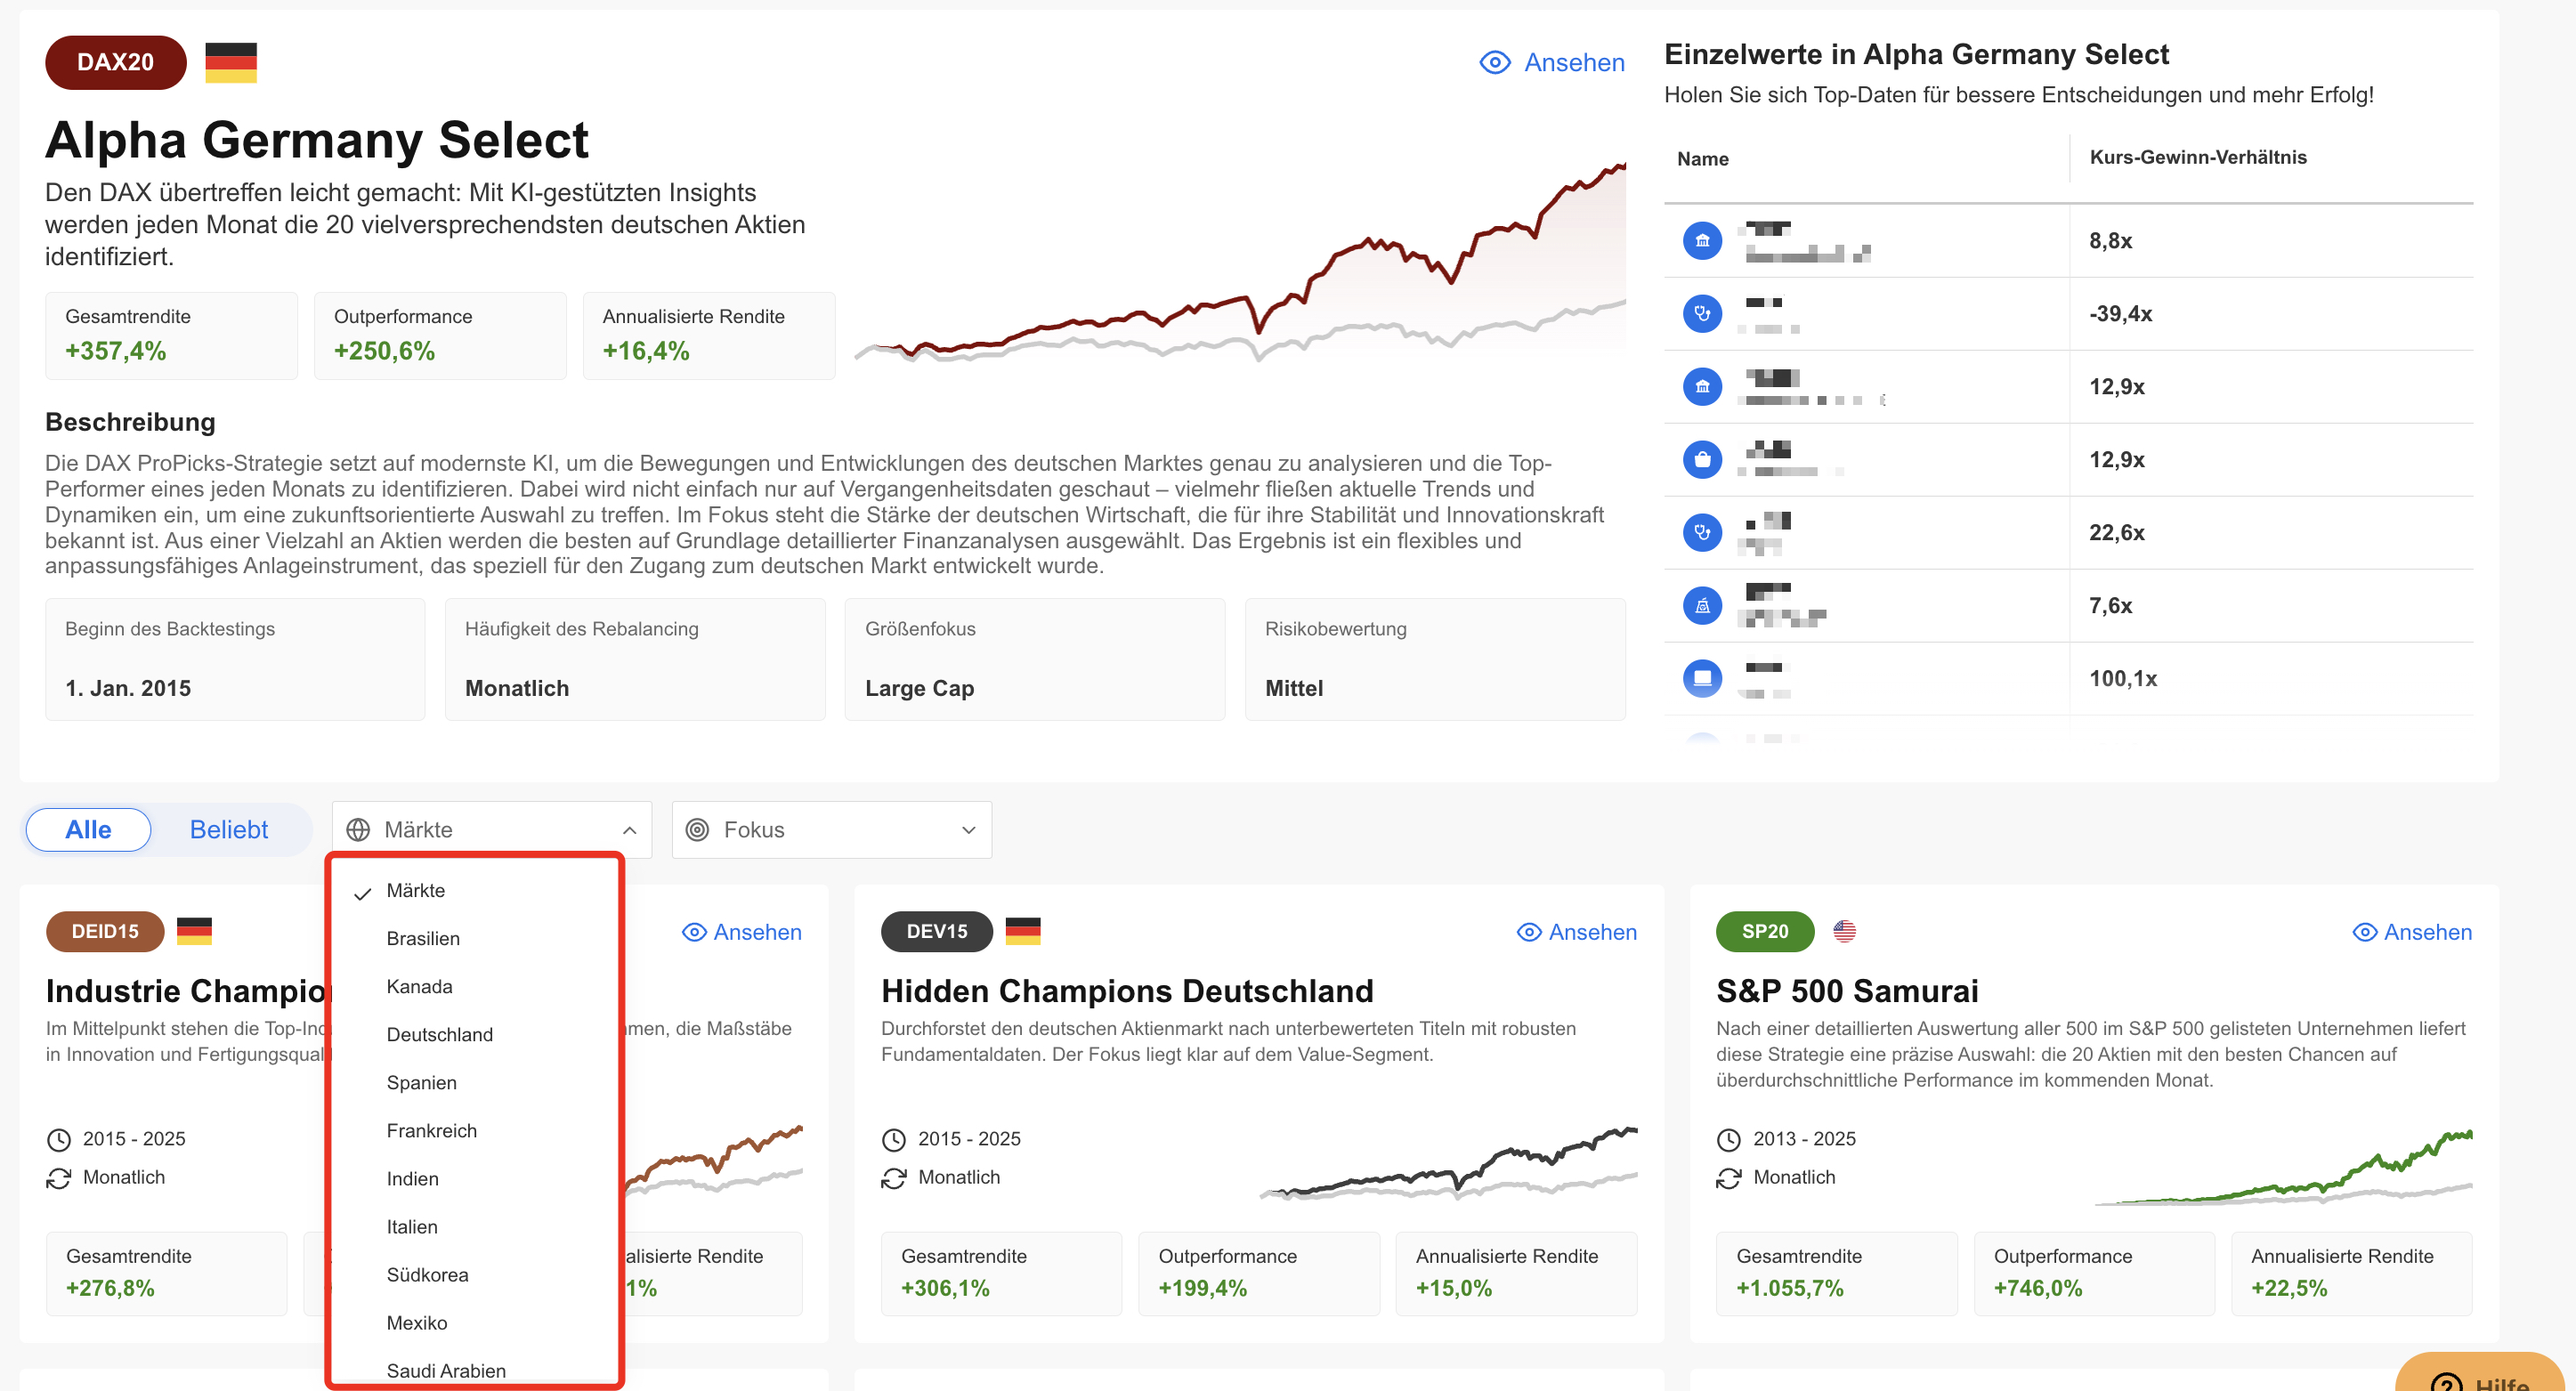2576x1391 pixels.
Task: Click the laptop icon in the 100,1x row
Action: pyautogui.click(x=1702, y=679)
